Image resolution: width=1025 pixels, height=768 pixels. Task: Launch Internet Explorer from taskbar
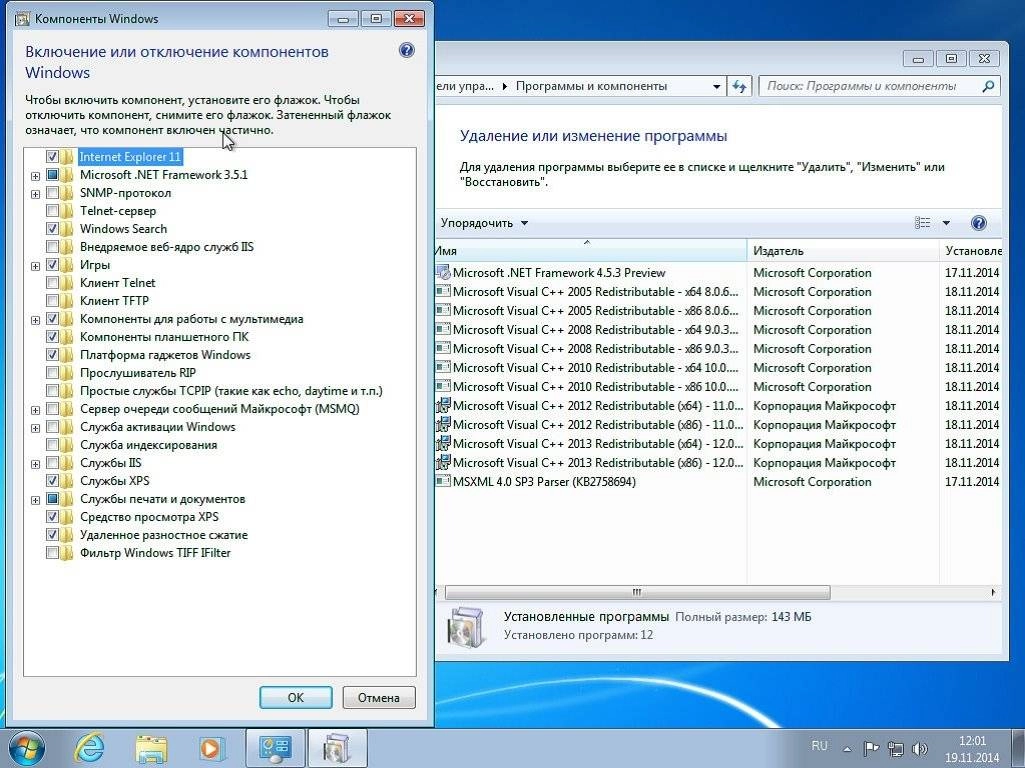pos(90,748)
